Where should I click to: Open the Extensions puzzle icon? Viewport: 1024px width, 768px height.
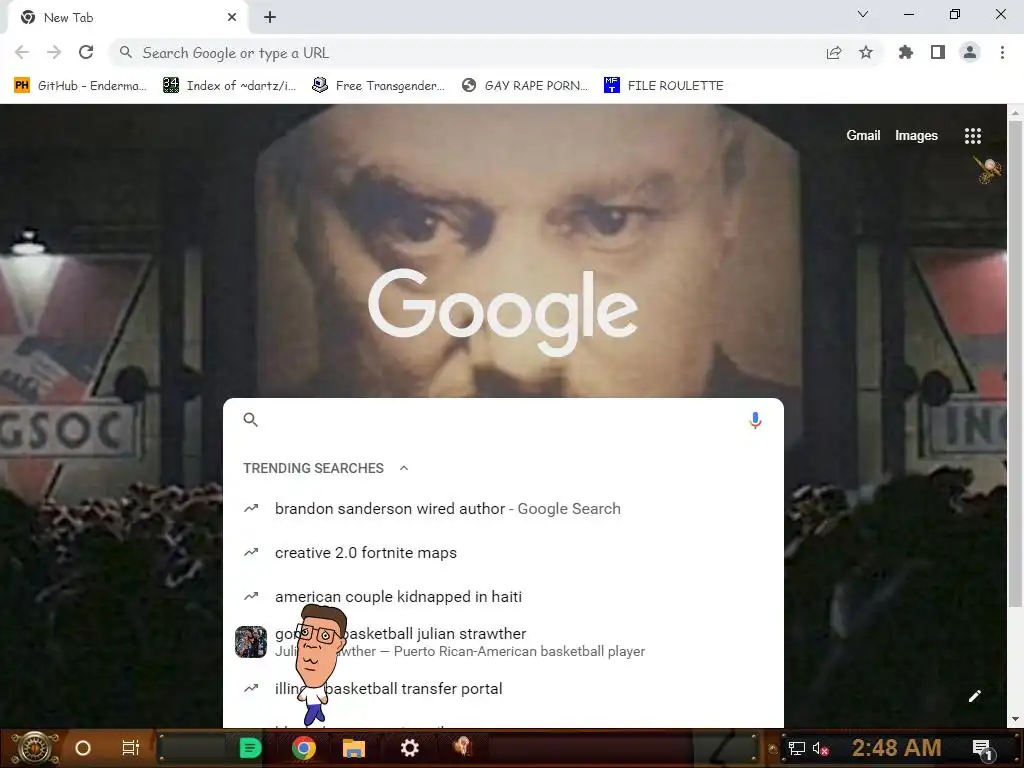point(906,53)
